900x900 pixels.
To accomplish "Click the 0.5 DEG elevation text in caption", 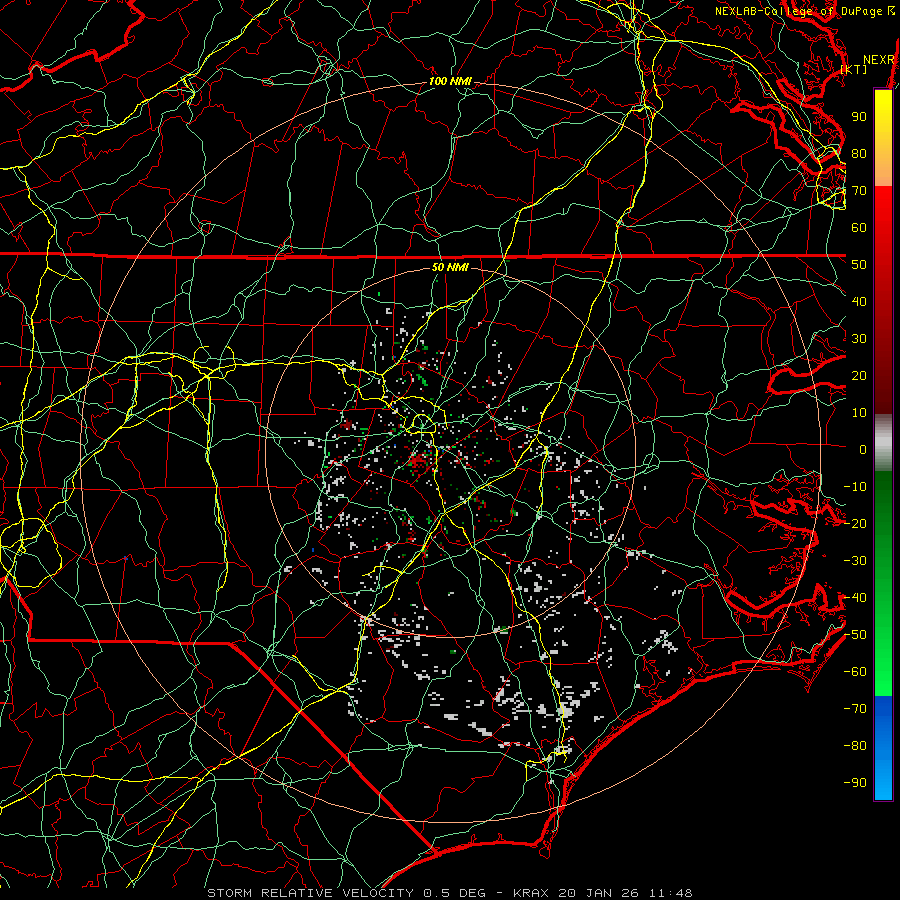I will coord(454,893).
